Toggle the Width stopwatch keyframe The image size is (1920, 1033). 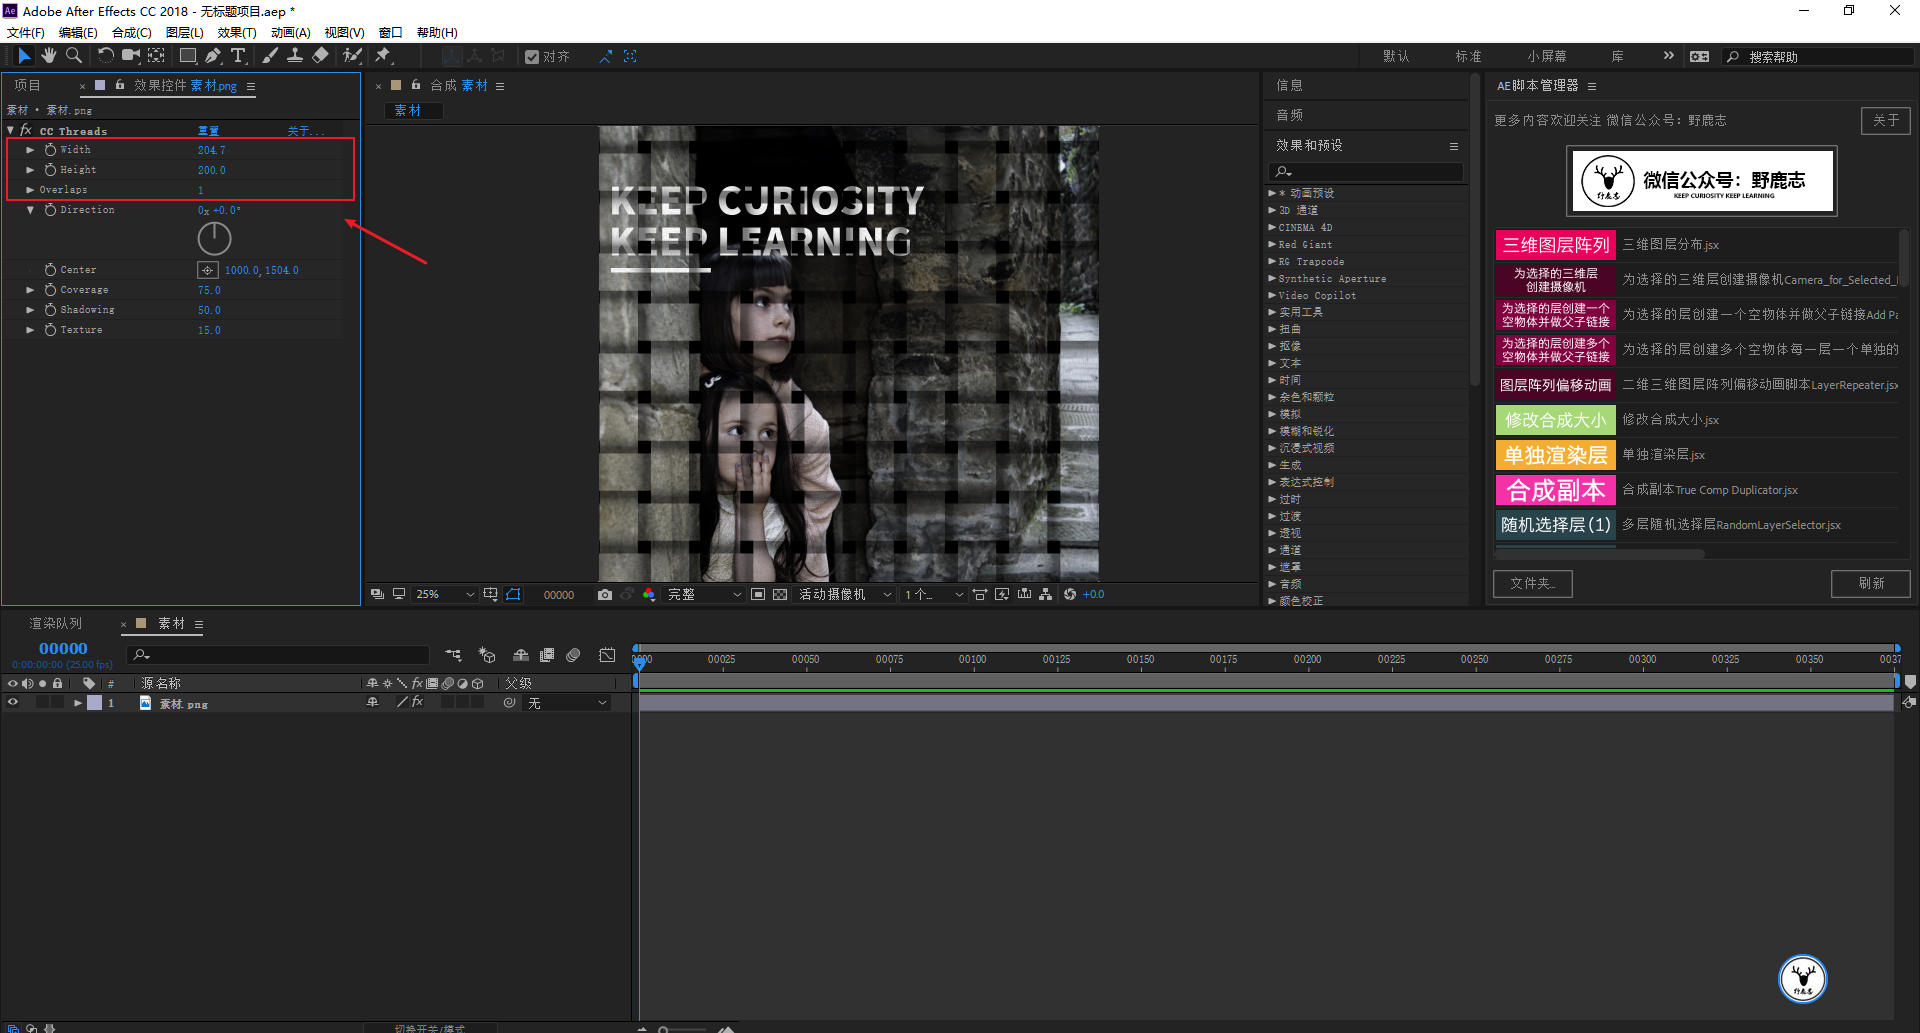50,150
